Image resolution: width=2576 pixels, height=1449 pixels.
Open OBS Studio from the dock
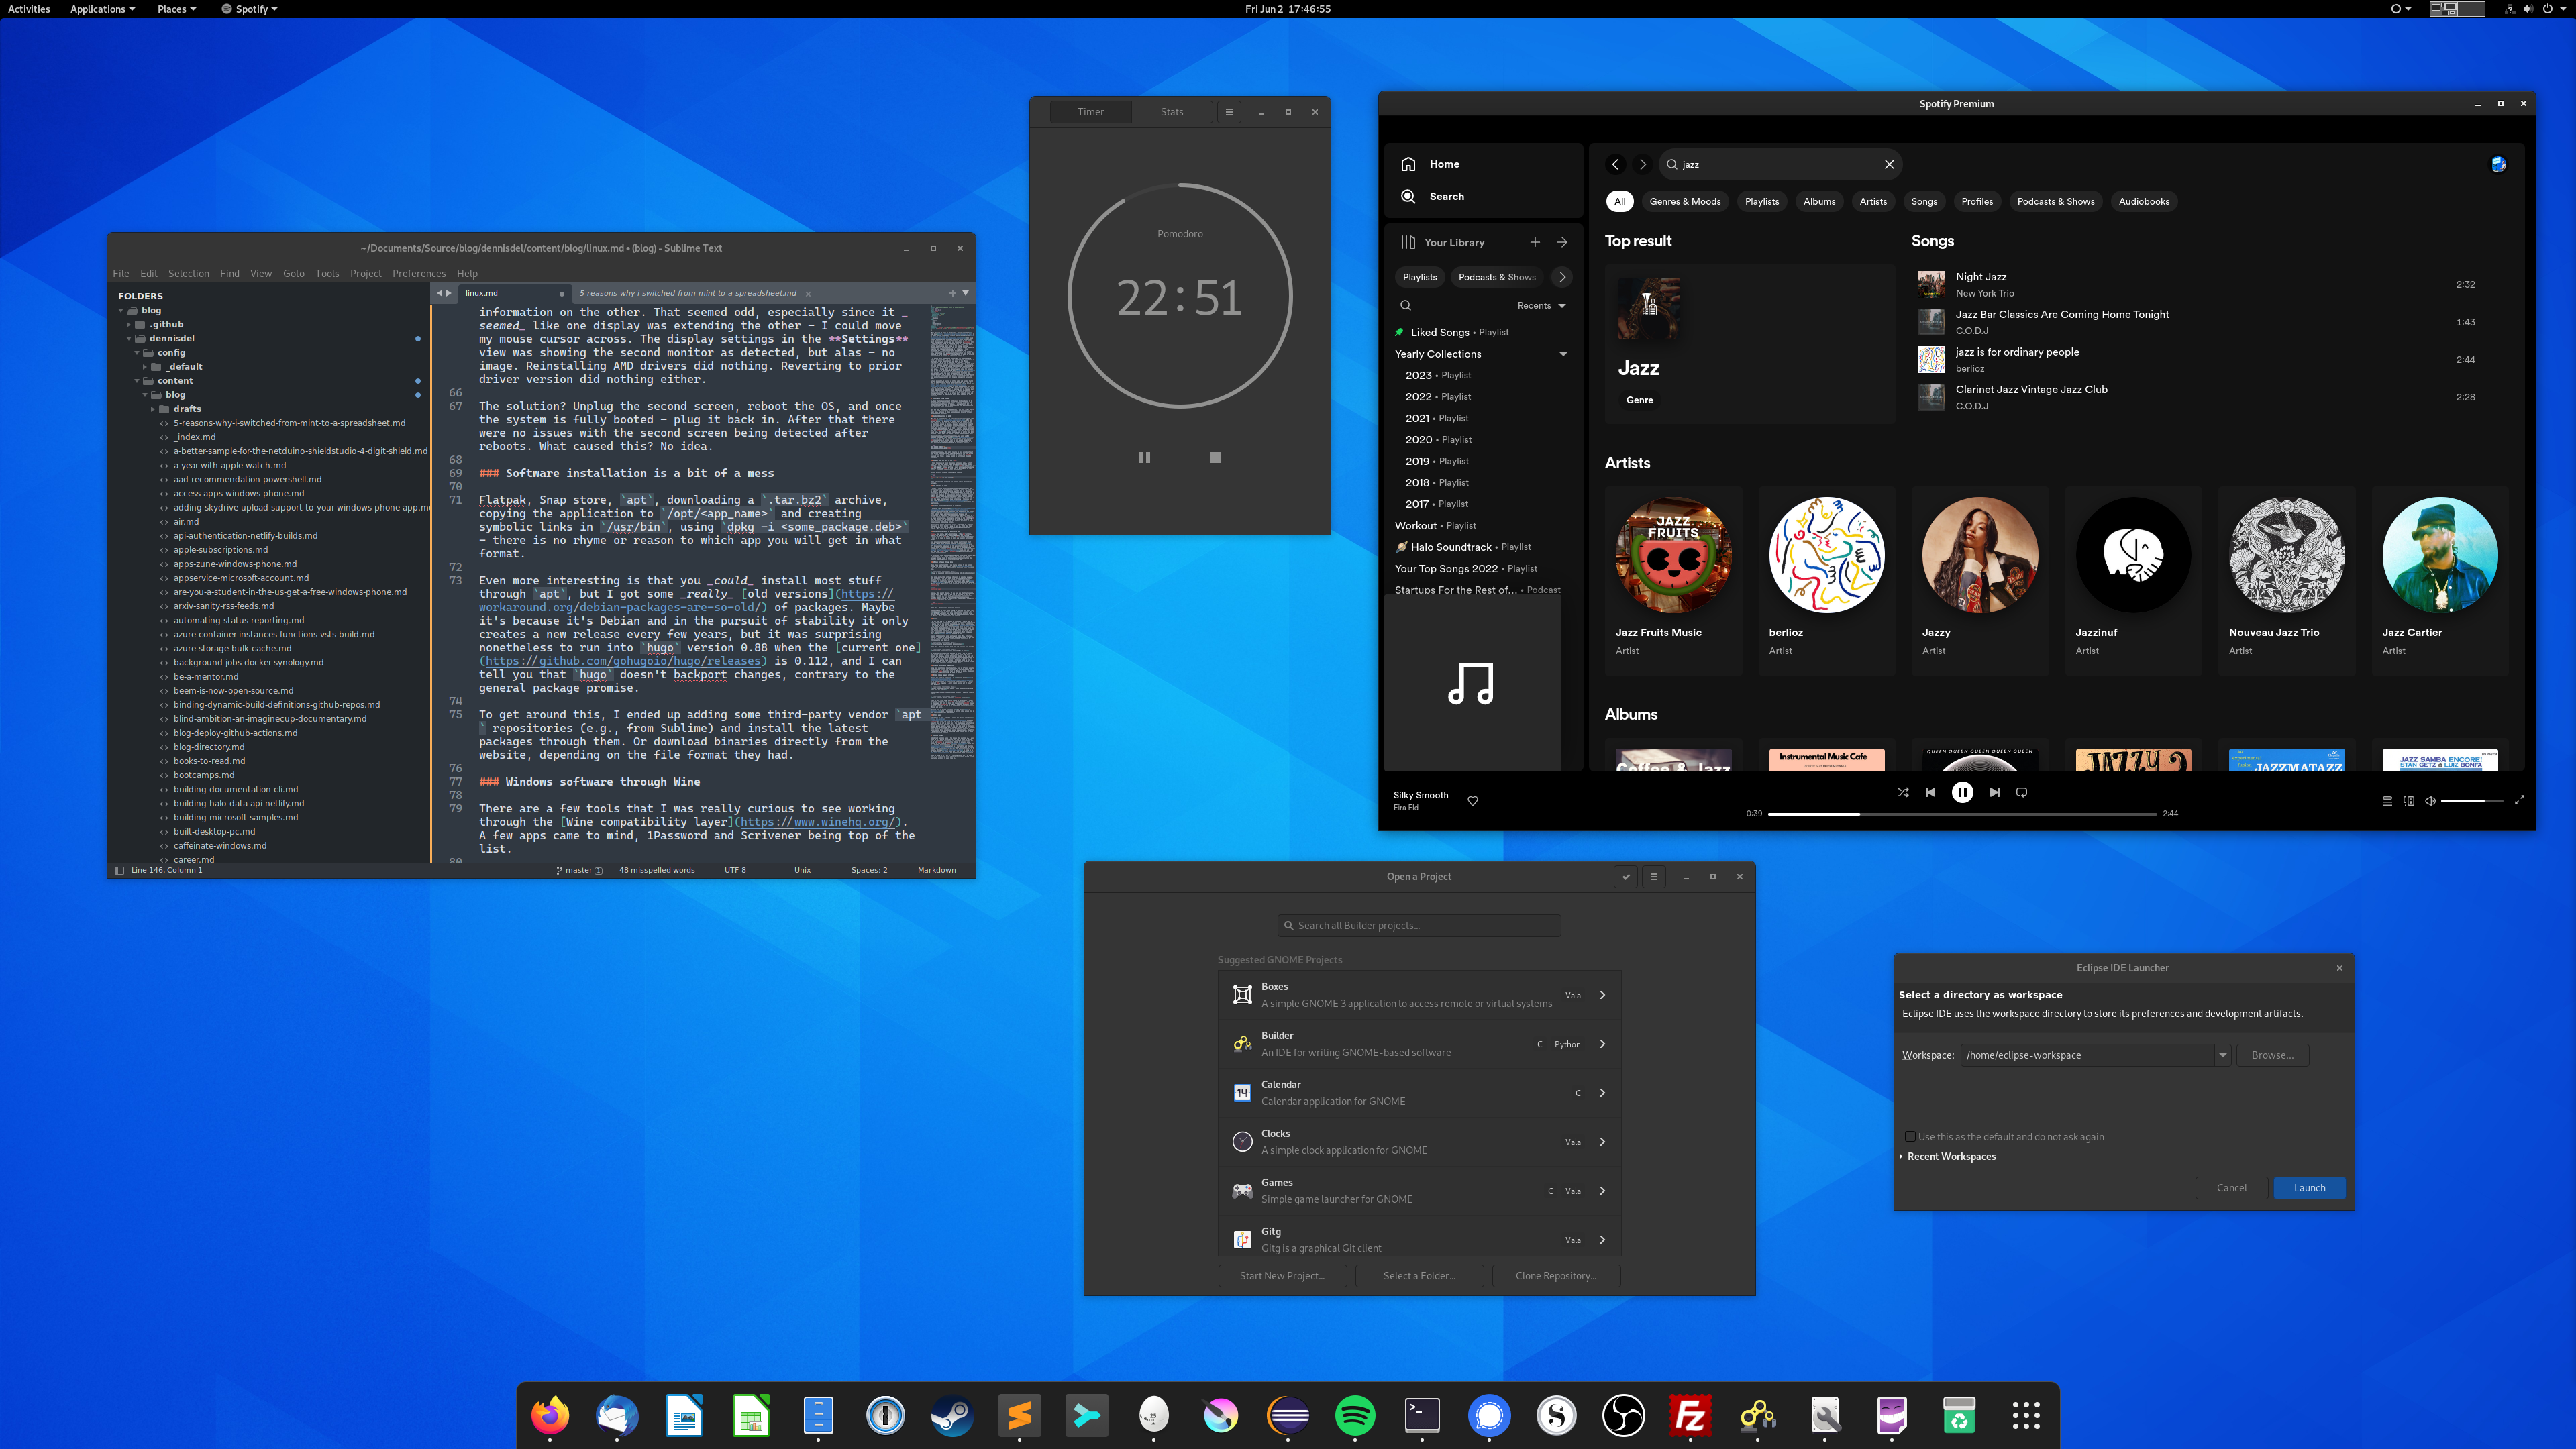1623,1415
